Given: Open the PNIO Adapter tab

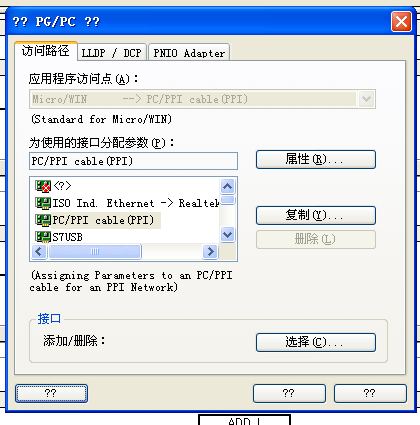Looking at the screenshot, I should (189, 53).
